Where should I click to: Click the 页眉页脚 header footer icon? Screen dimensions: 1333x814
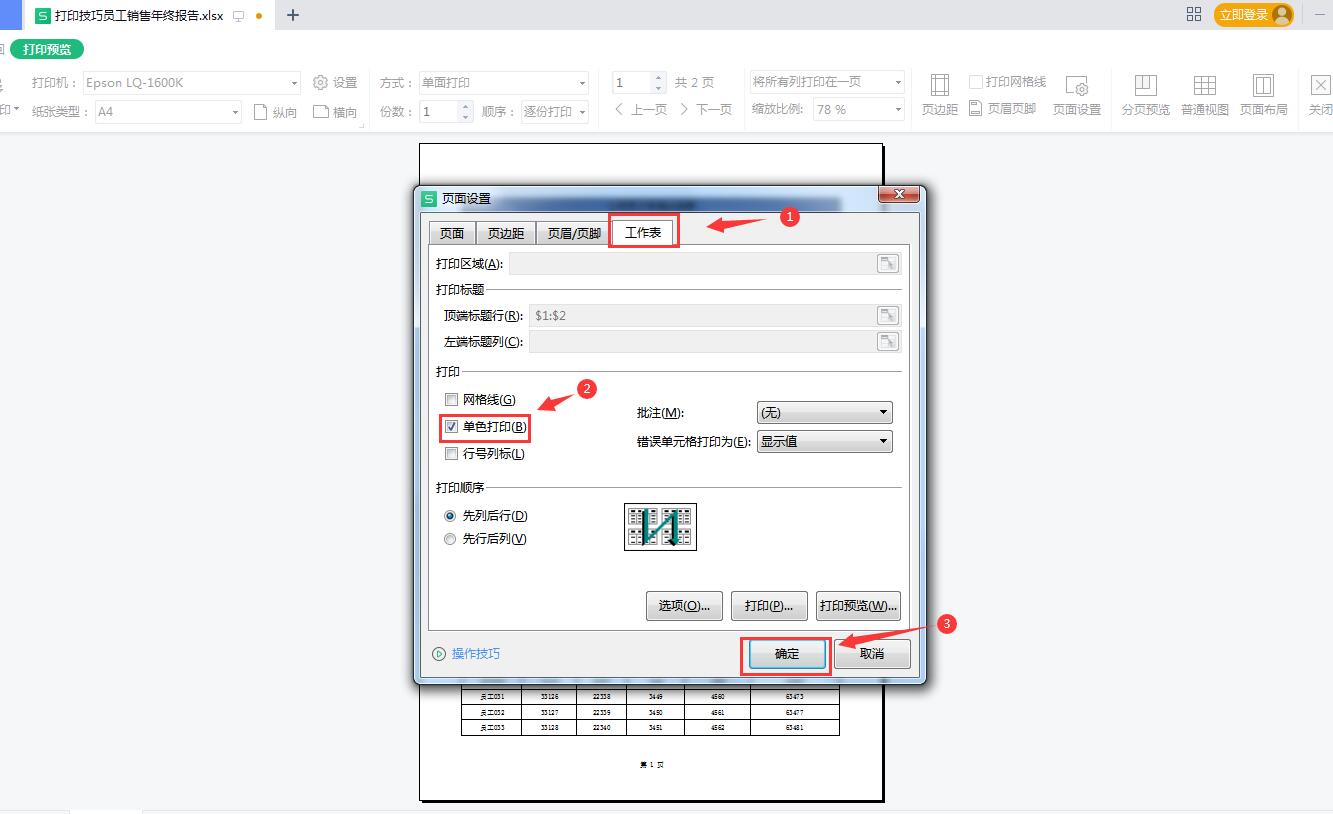(x=1002, y=109)
